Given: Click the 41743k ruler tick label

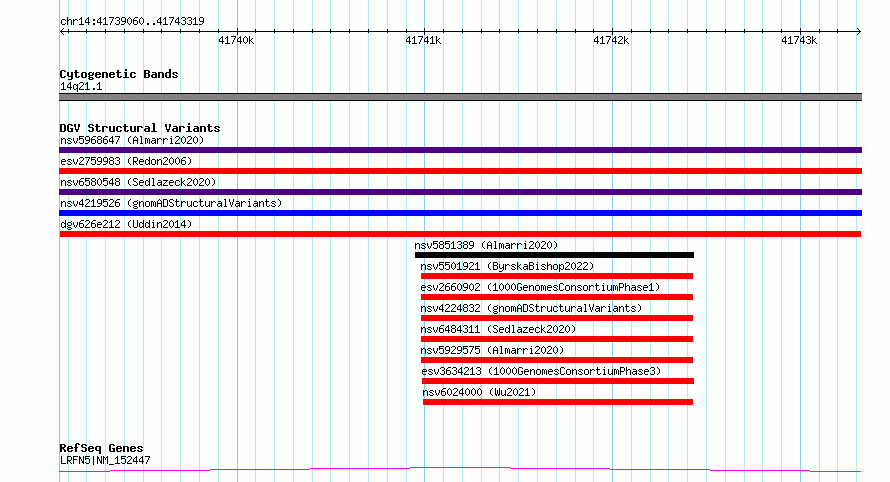Looking at the screenshot, I should [799, 40].
